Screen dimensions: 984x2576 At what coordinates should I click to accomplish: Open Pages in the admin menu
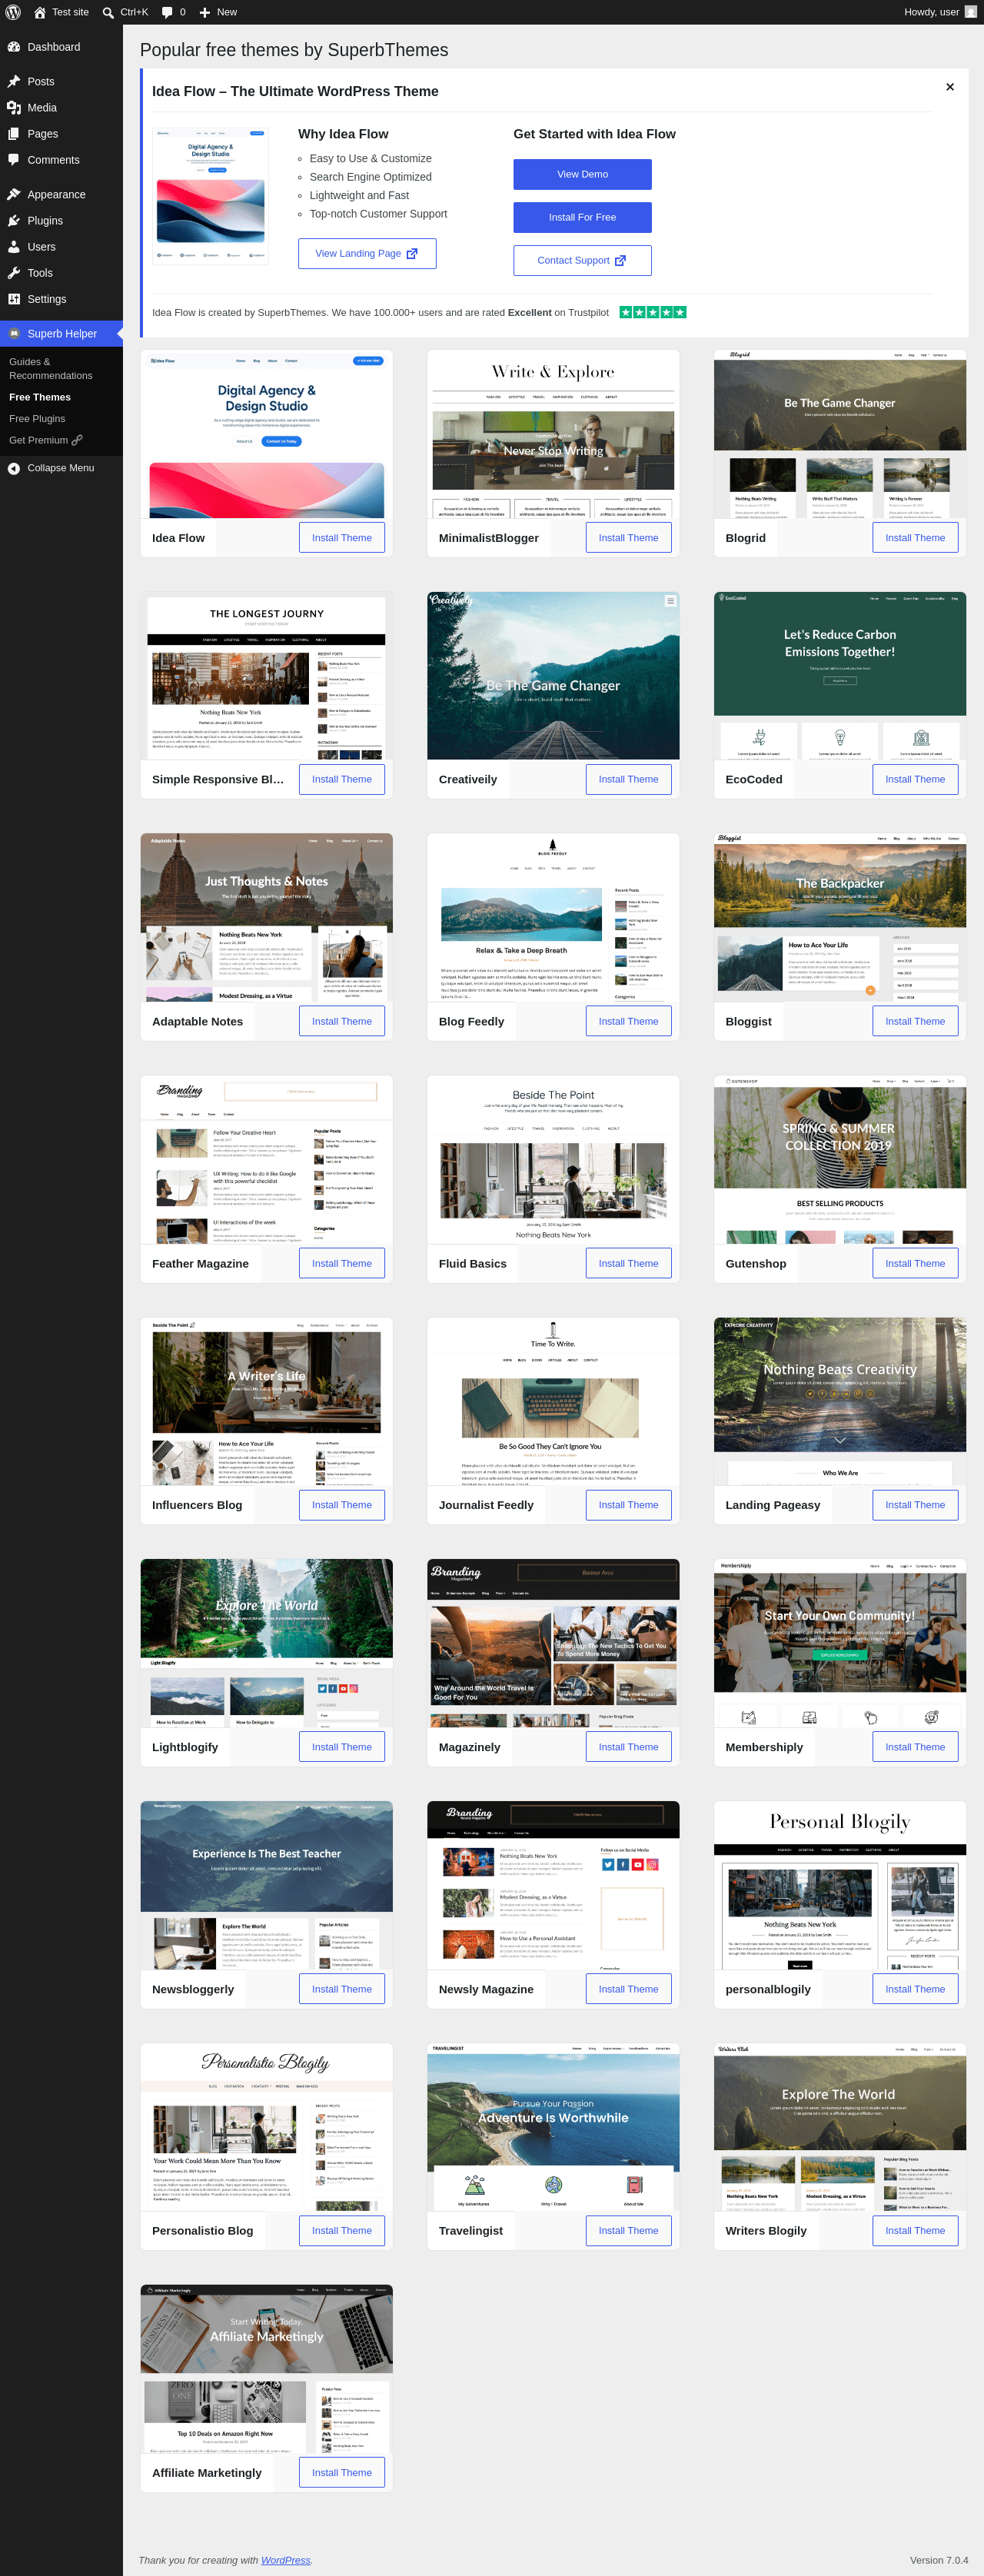pos(61,134)
